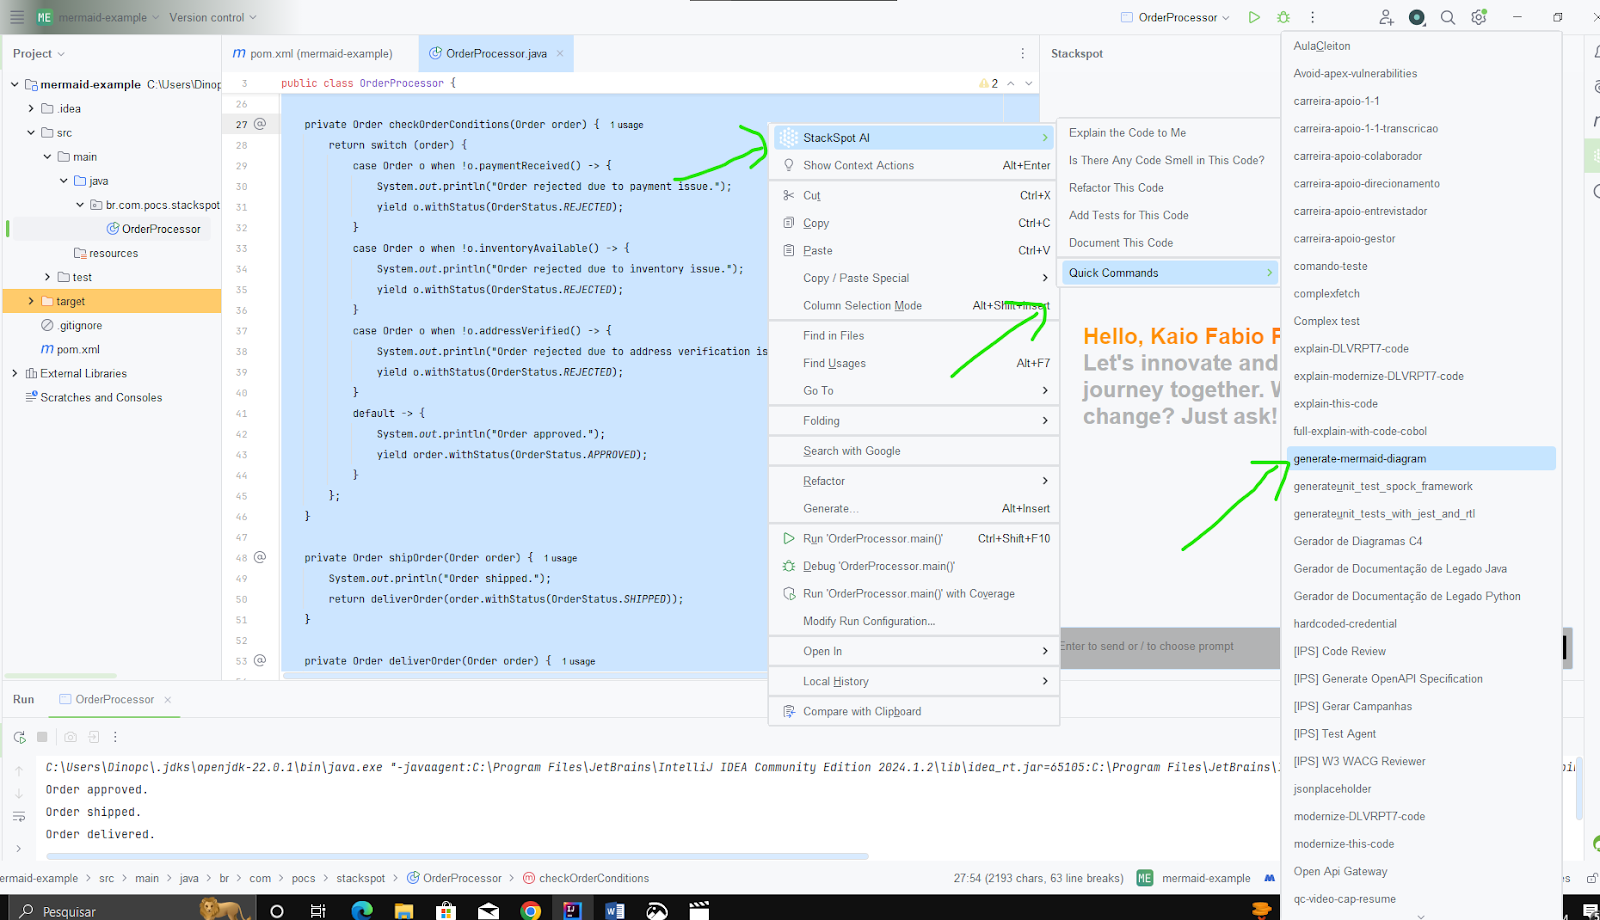Rerun the program in Run panel
The width and height of the screenshot is (1600, 920).
pyautogui.click(x=19, y=737)
